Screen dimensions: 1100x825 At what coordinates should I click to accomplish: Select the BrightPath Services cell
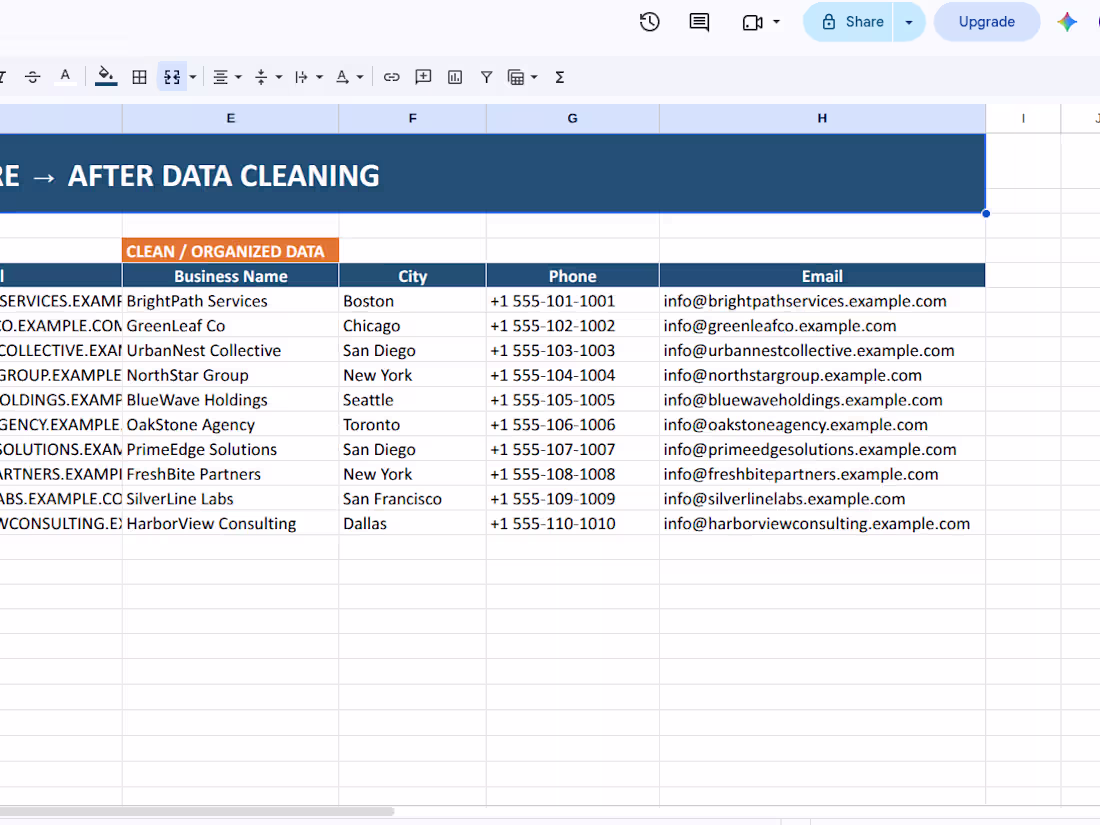point(230,301)
